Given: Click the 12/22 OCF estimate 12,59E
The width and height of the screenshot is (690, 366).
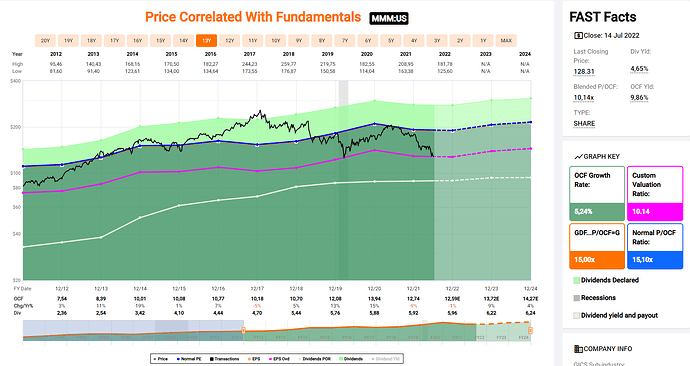Looking at the screenshot, I should point(452,299).
